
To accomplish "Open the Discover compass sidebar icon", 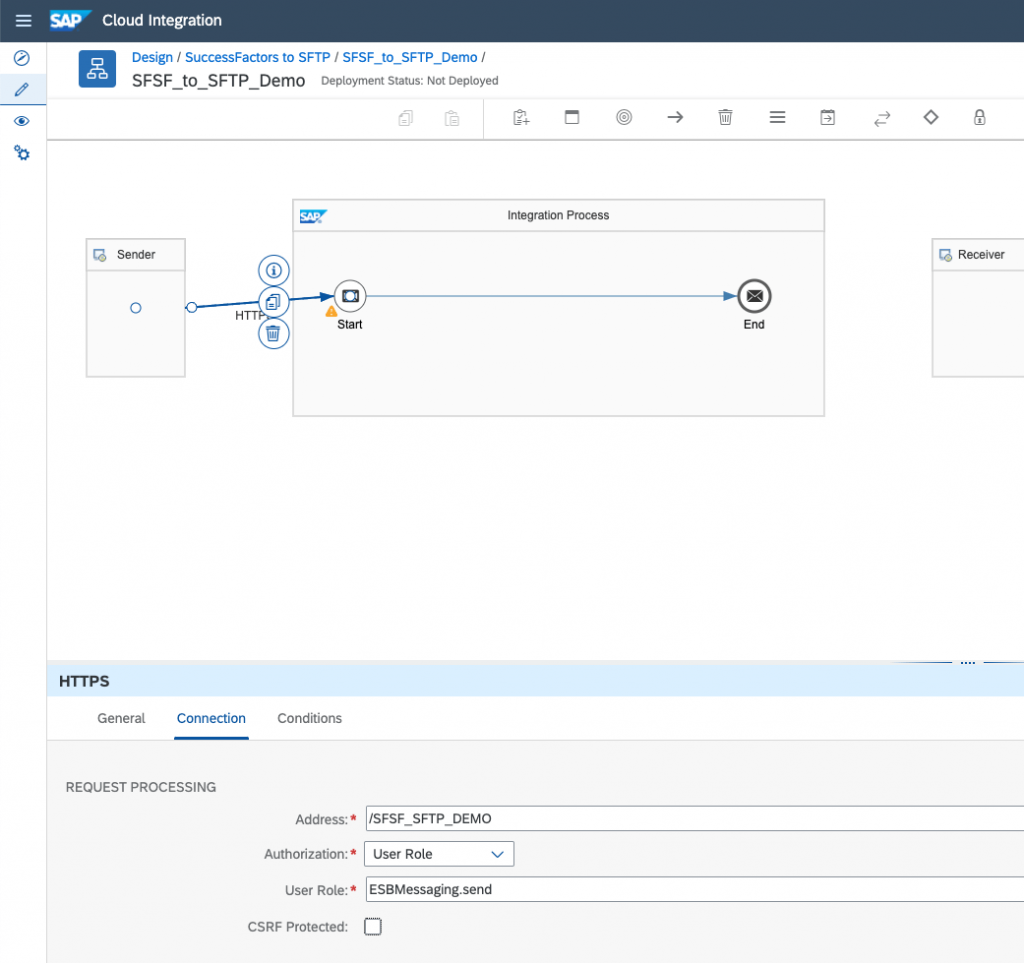I will pos(22,58).
